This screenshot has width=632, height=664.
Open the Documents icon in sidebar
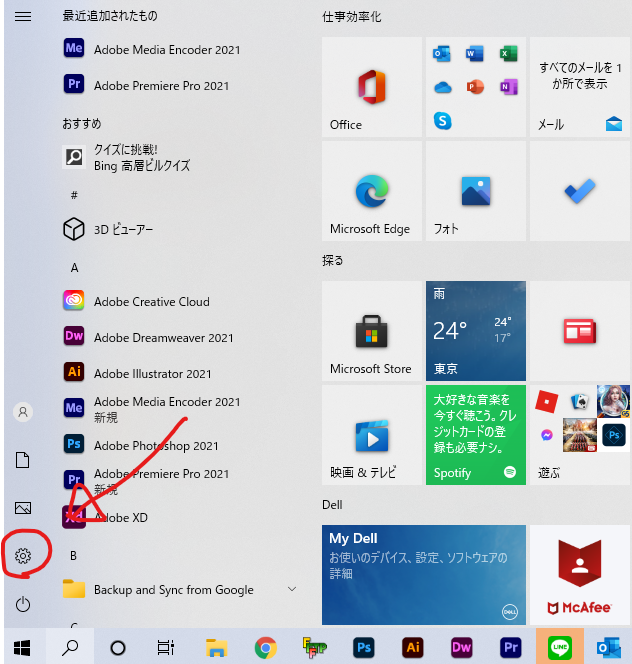coord(23,460)
